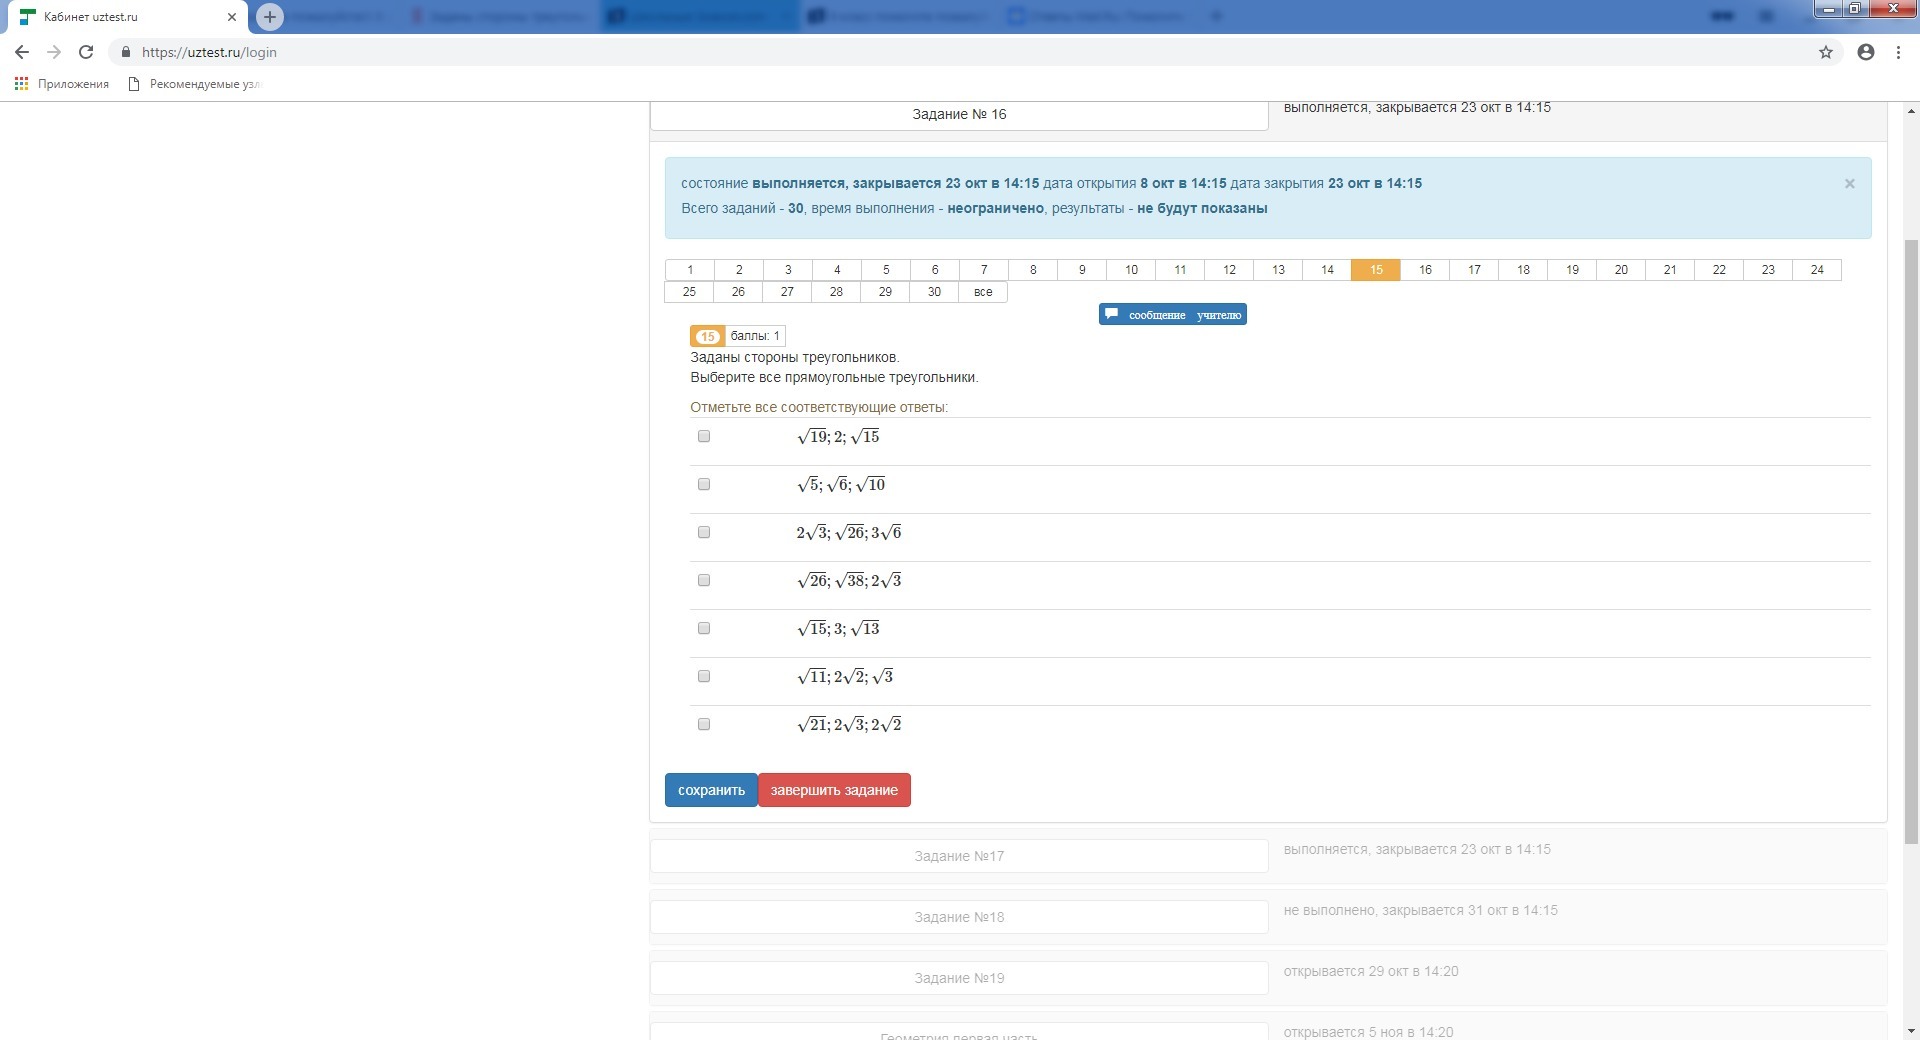
Task: Collapse the Задание № 16 header
Action: pos(958,115)
